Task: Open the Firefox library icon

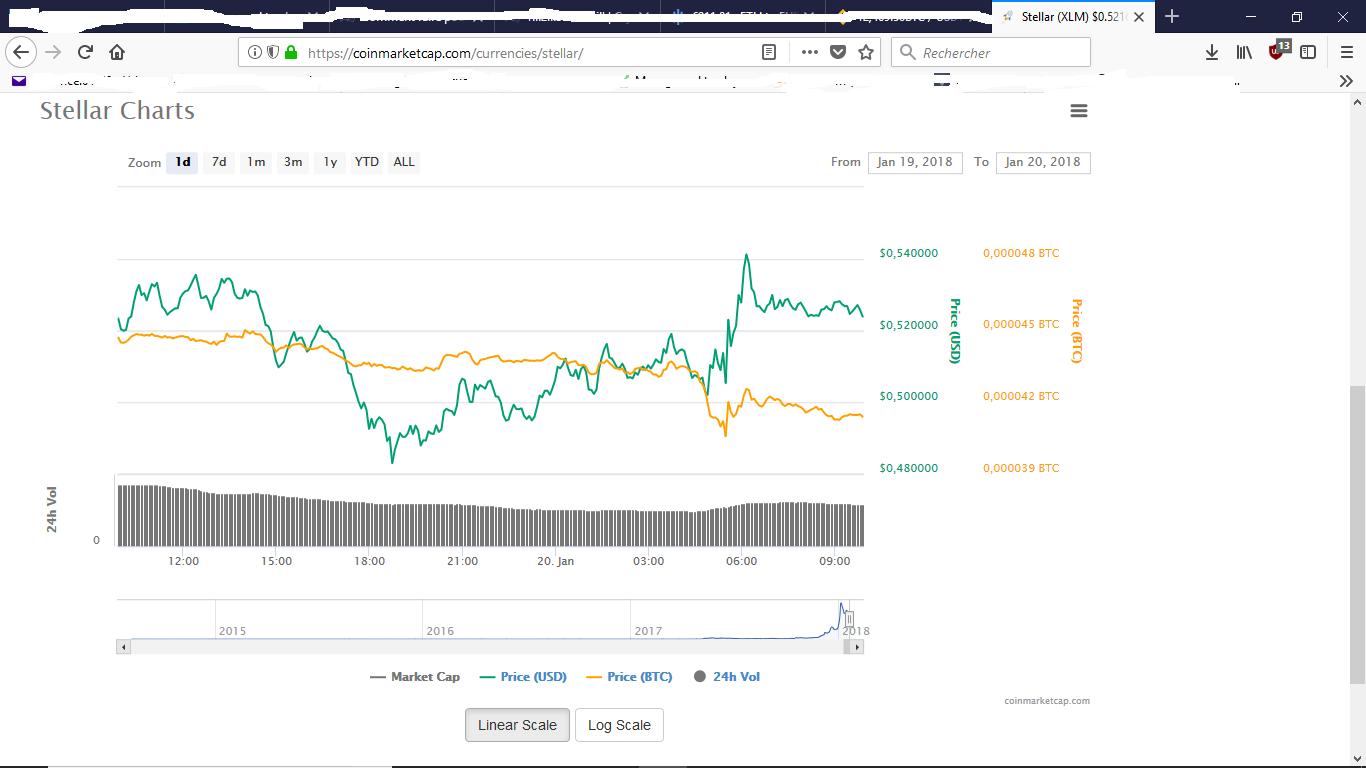Action: coord(1244,53)
